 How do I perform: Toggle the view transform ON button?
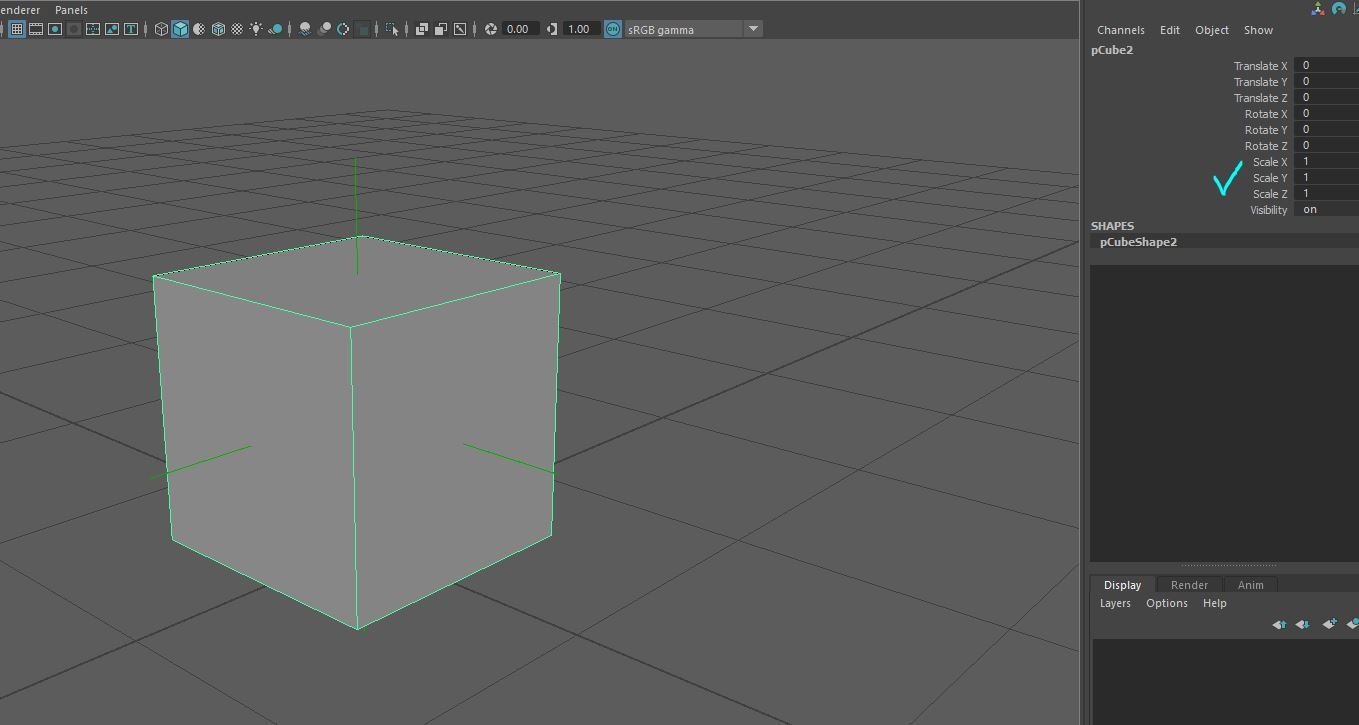pyautogui.click(x=613, y=29)
